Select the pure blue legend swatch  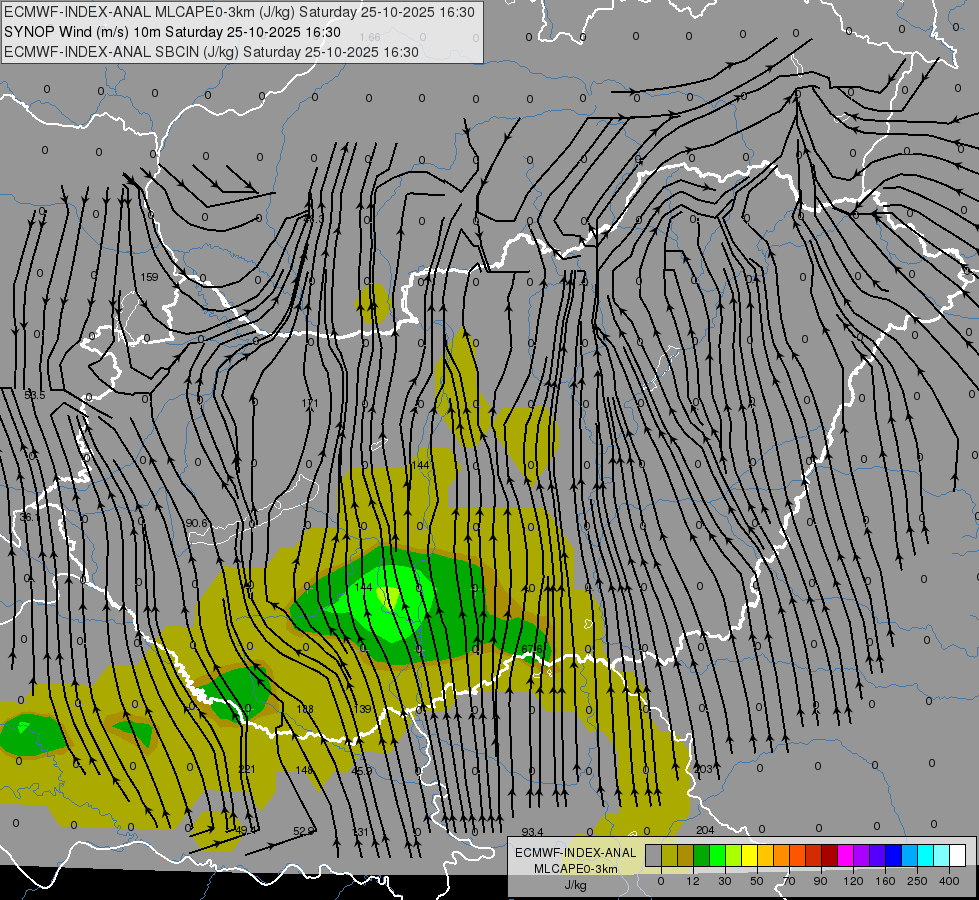(894, 855)
